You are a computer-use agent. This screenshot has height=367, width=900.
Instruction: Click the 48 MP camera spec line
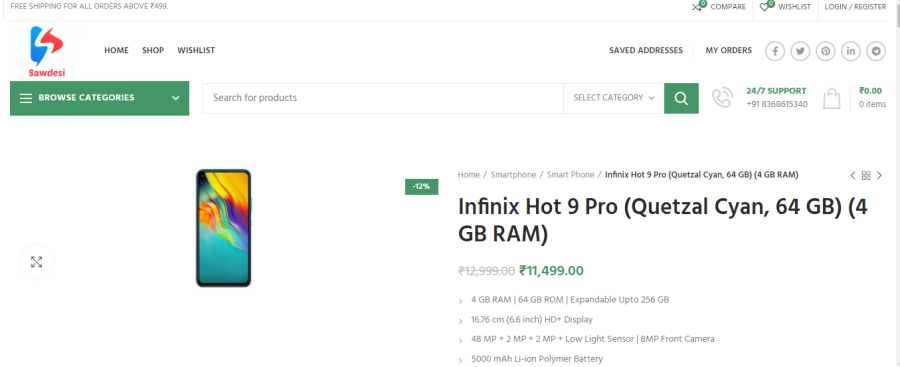click(x=592, y=339)
